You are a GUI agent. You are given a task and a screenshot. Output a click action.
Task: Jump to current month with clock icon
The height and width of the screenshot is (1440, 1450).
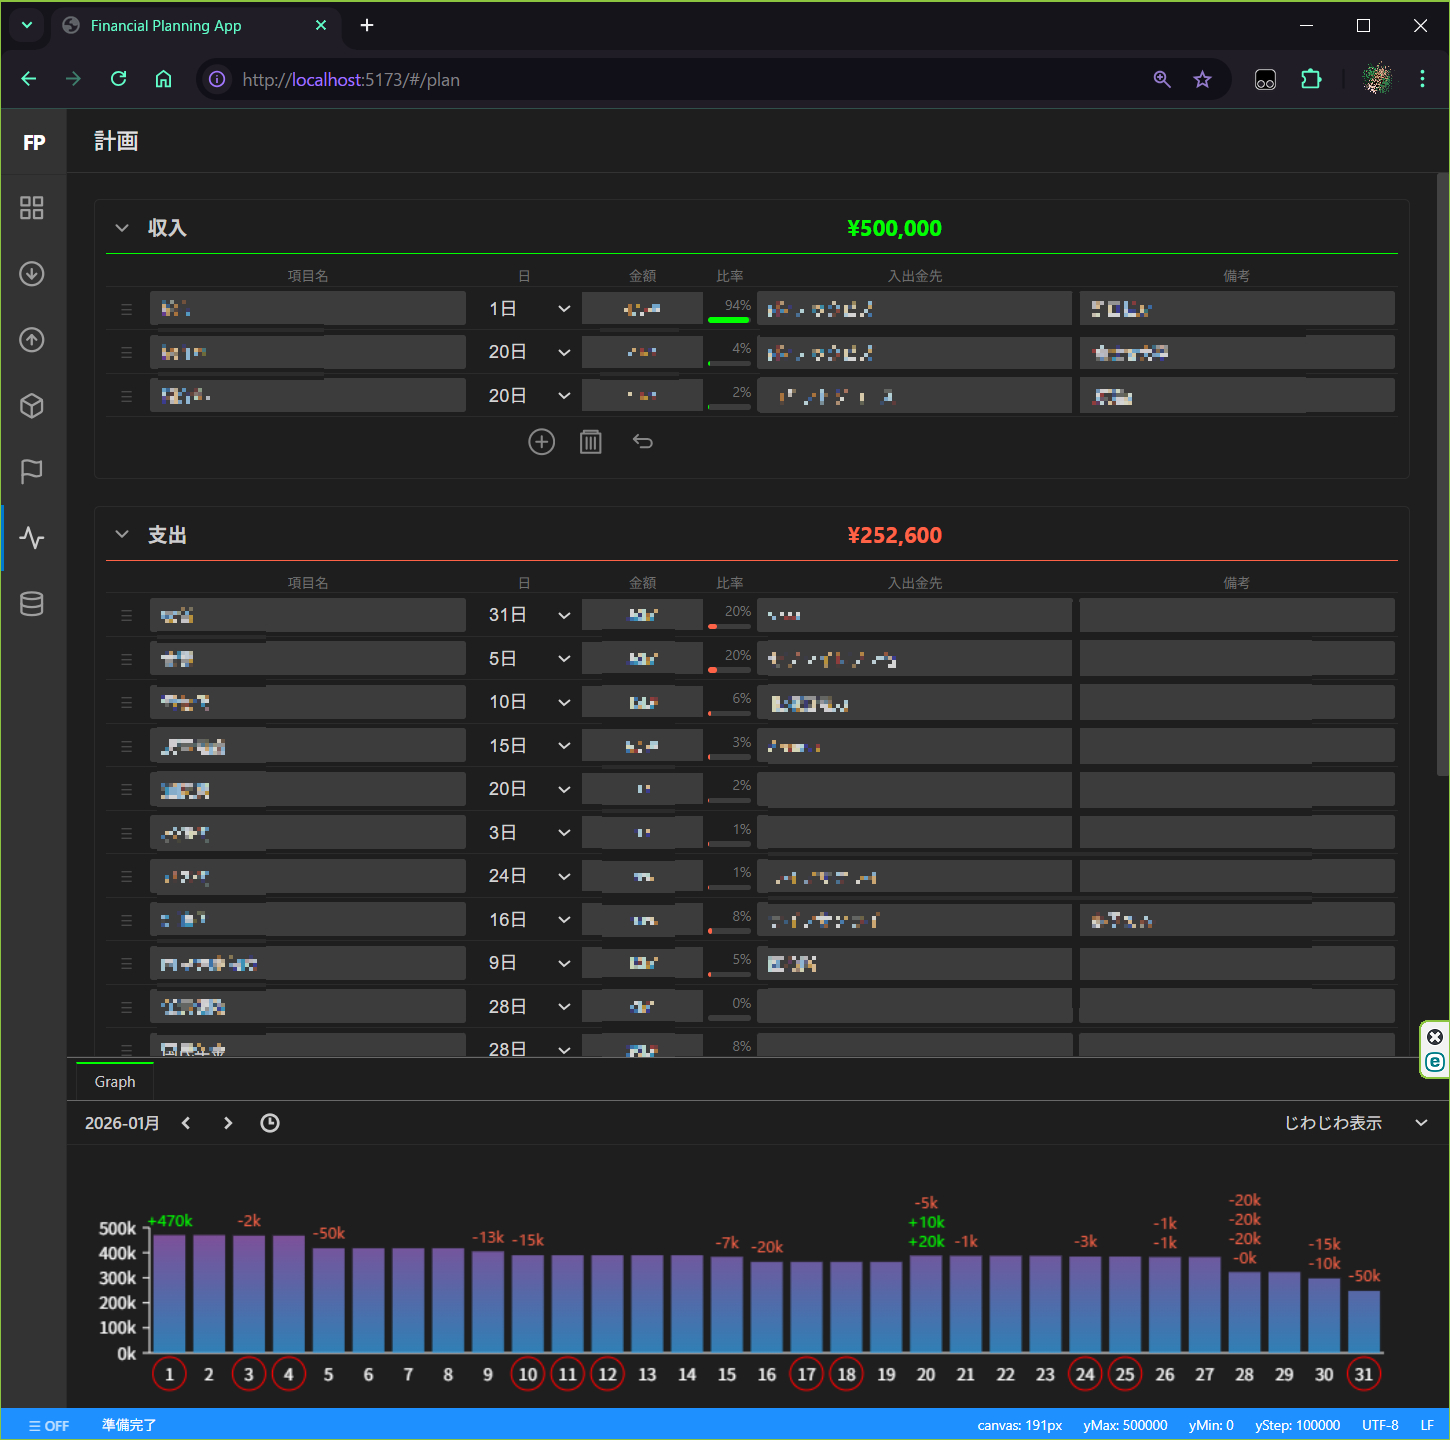pos(270,1123)
